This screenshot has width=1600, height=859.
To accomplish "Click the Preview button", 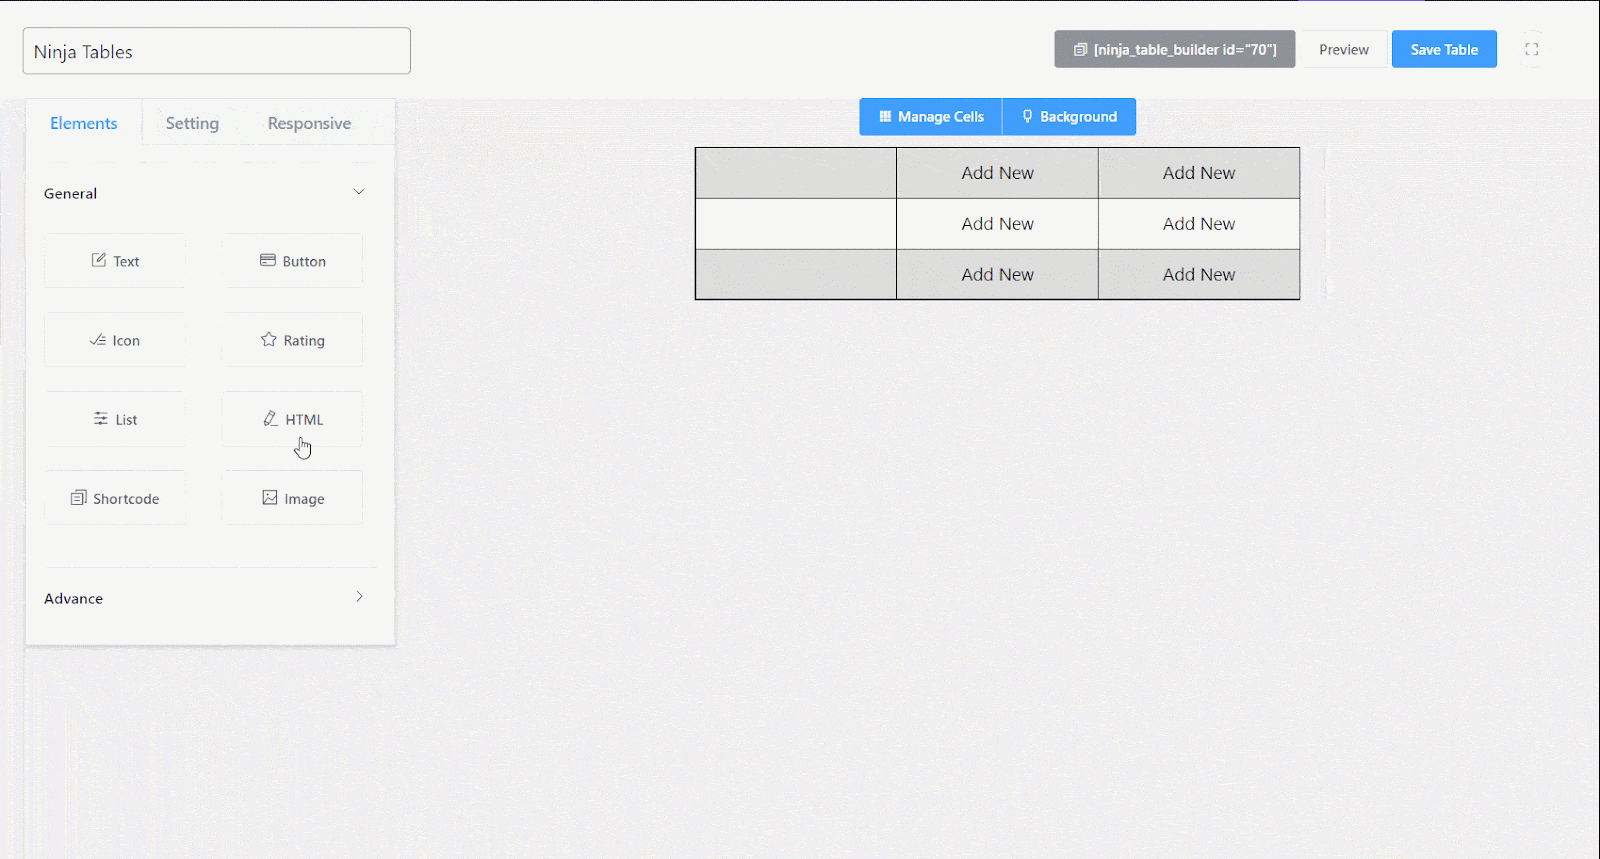I will pos(1343,49).
